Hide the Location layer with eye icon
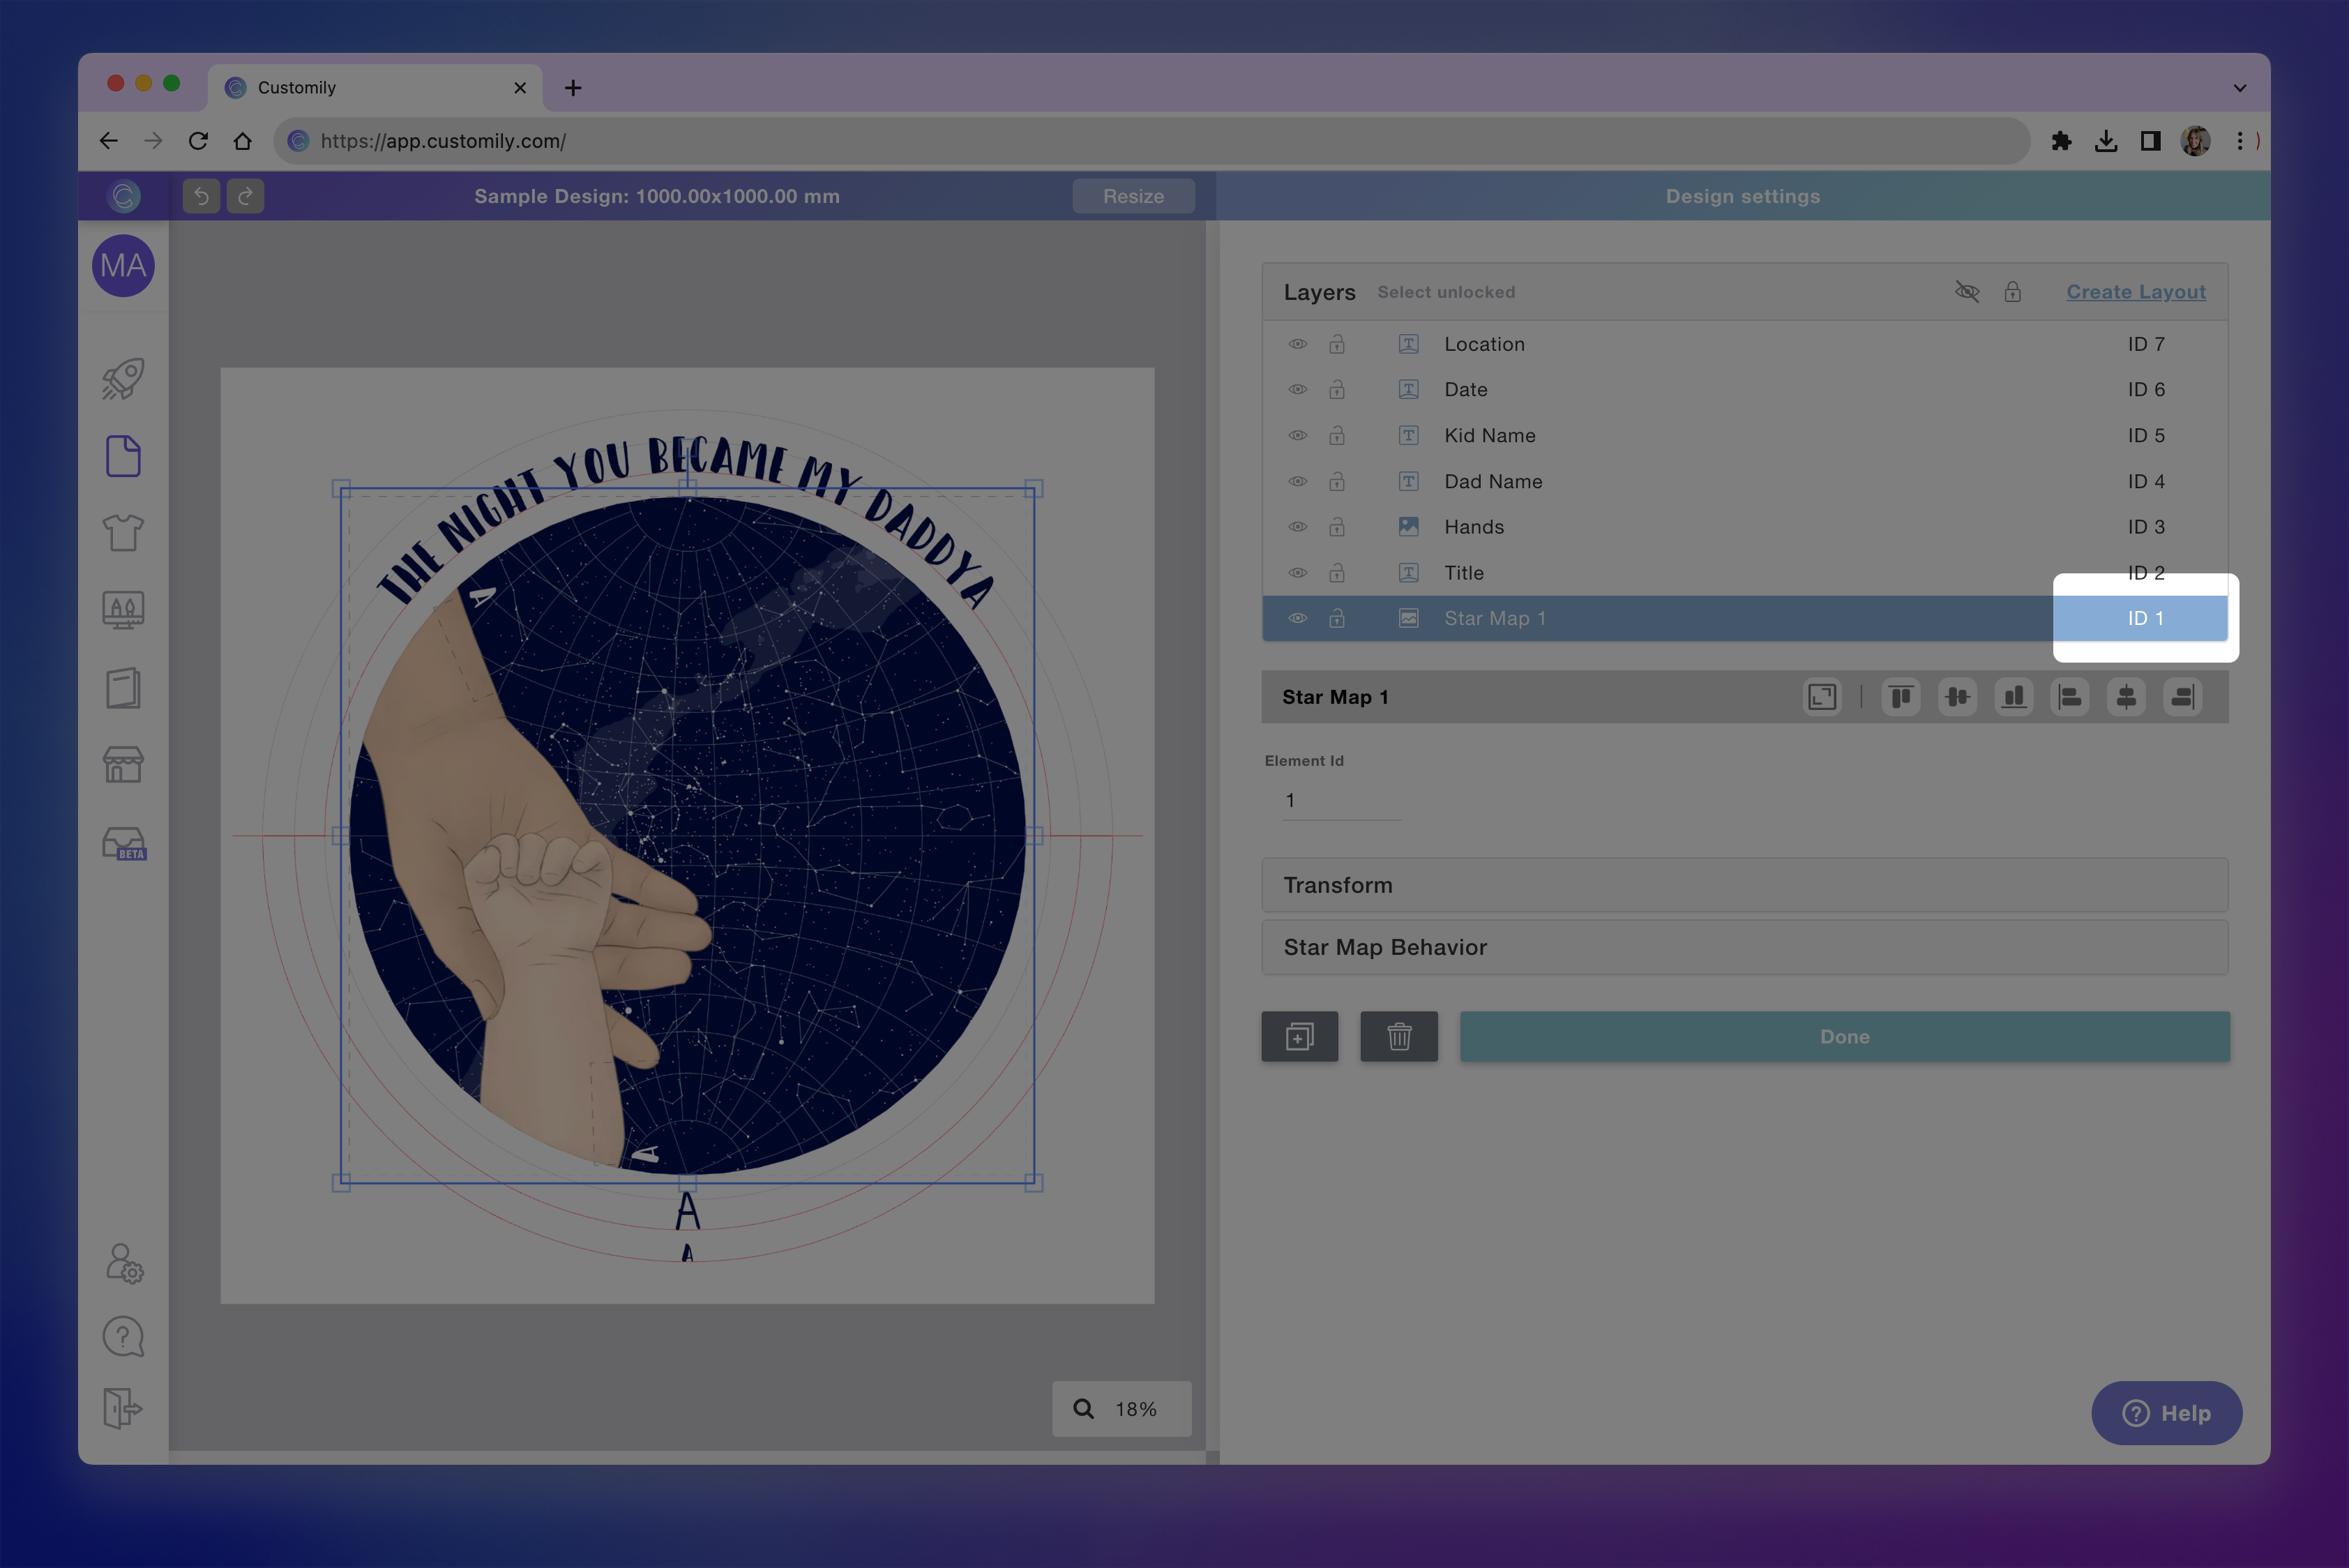The image size is (2349, 1568). click(x=1297, y=344)
